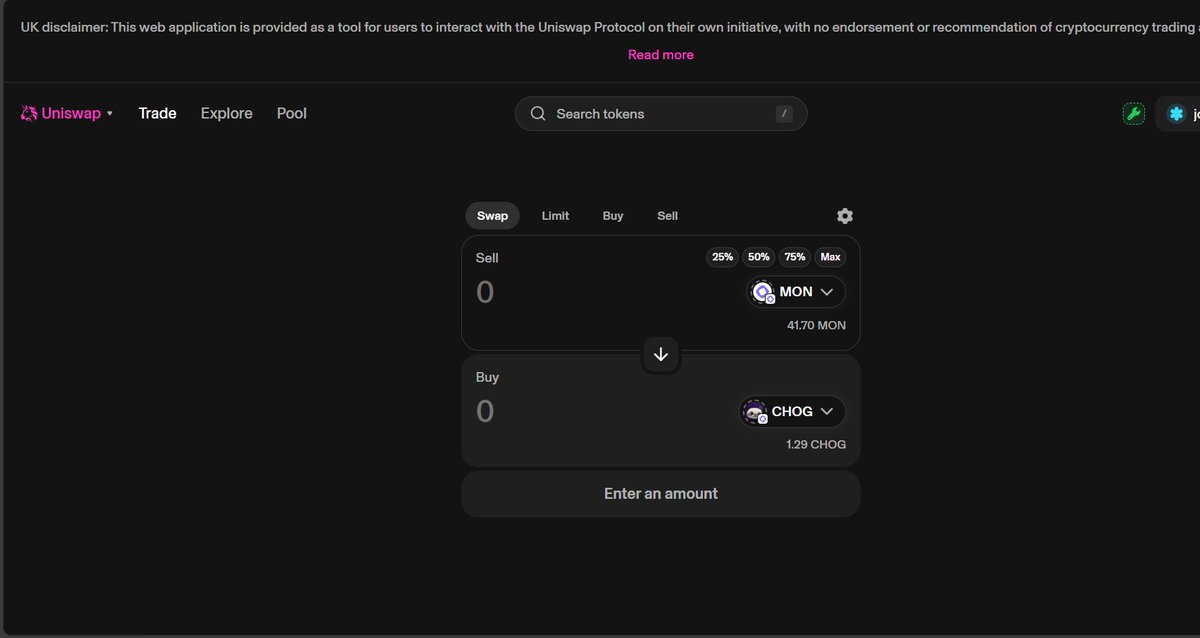Screen dimensions: 1200x638
Task: Click the Search tokens field
Action: 661,114
